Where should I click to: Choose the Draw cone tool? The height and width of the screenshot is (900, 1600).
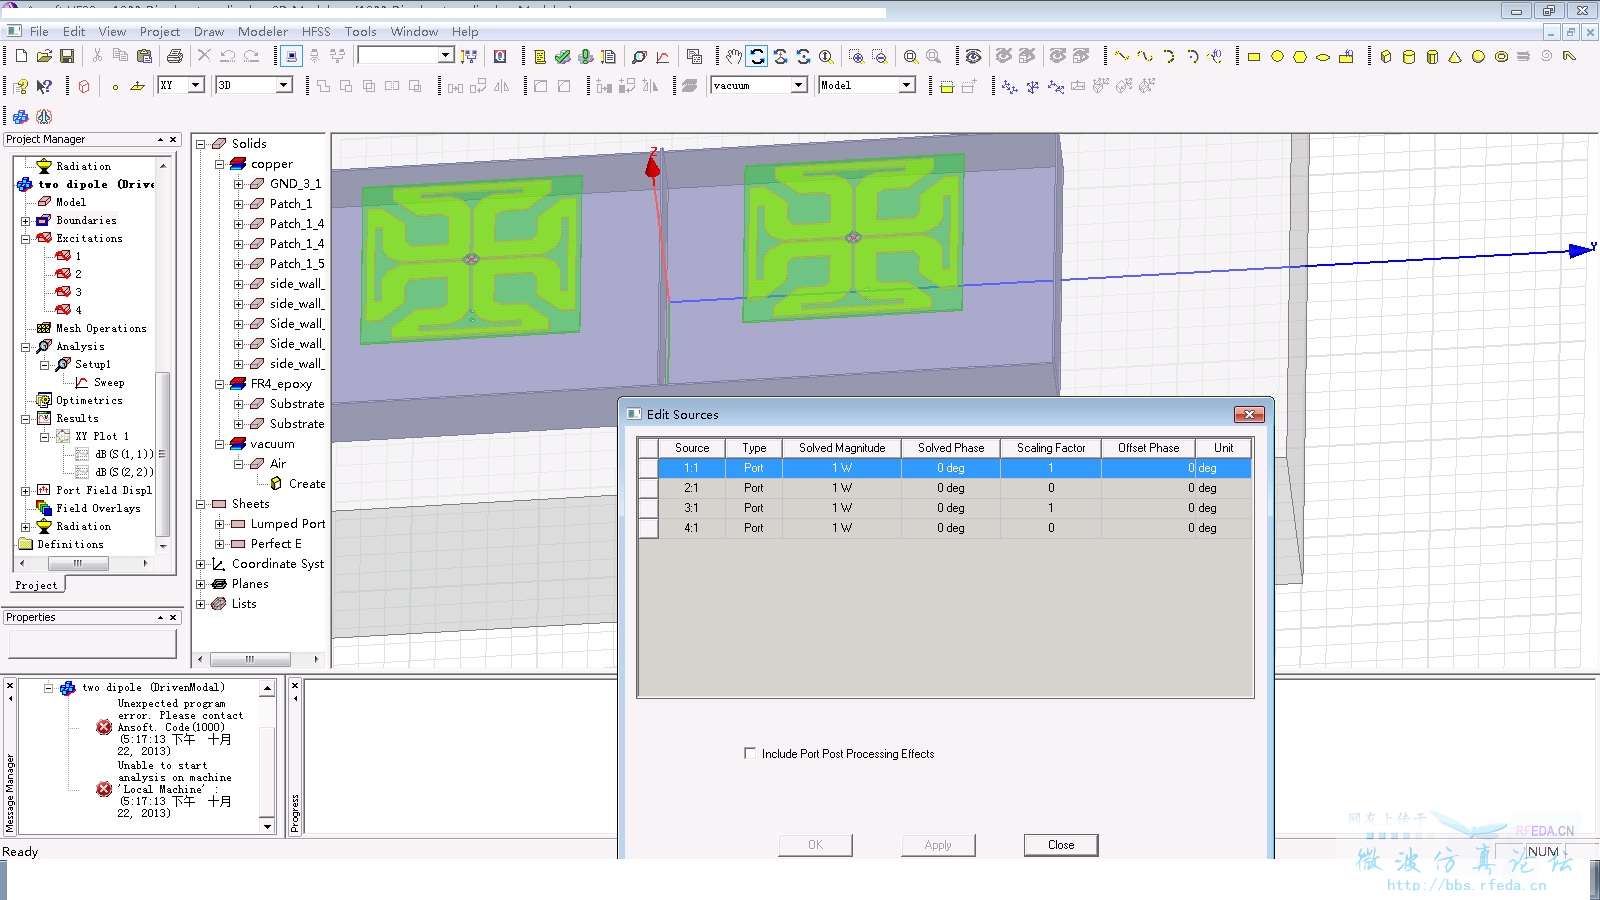click(1455, 57)
